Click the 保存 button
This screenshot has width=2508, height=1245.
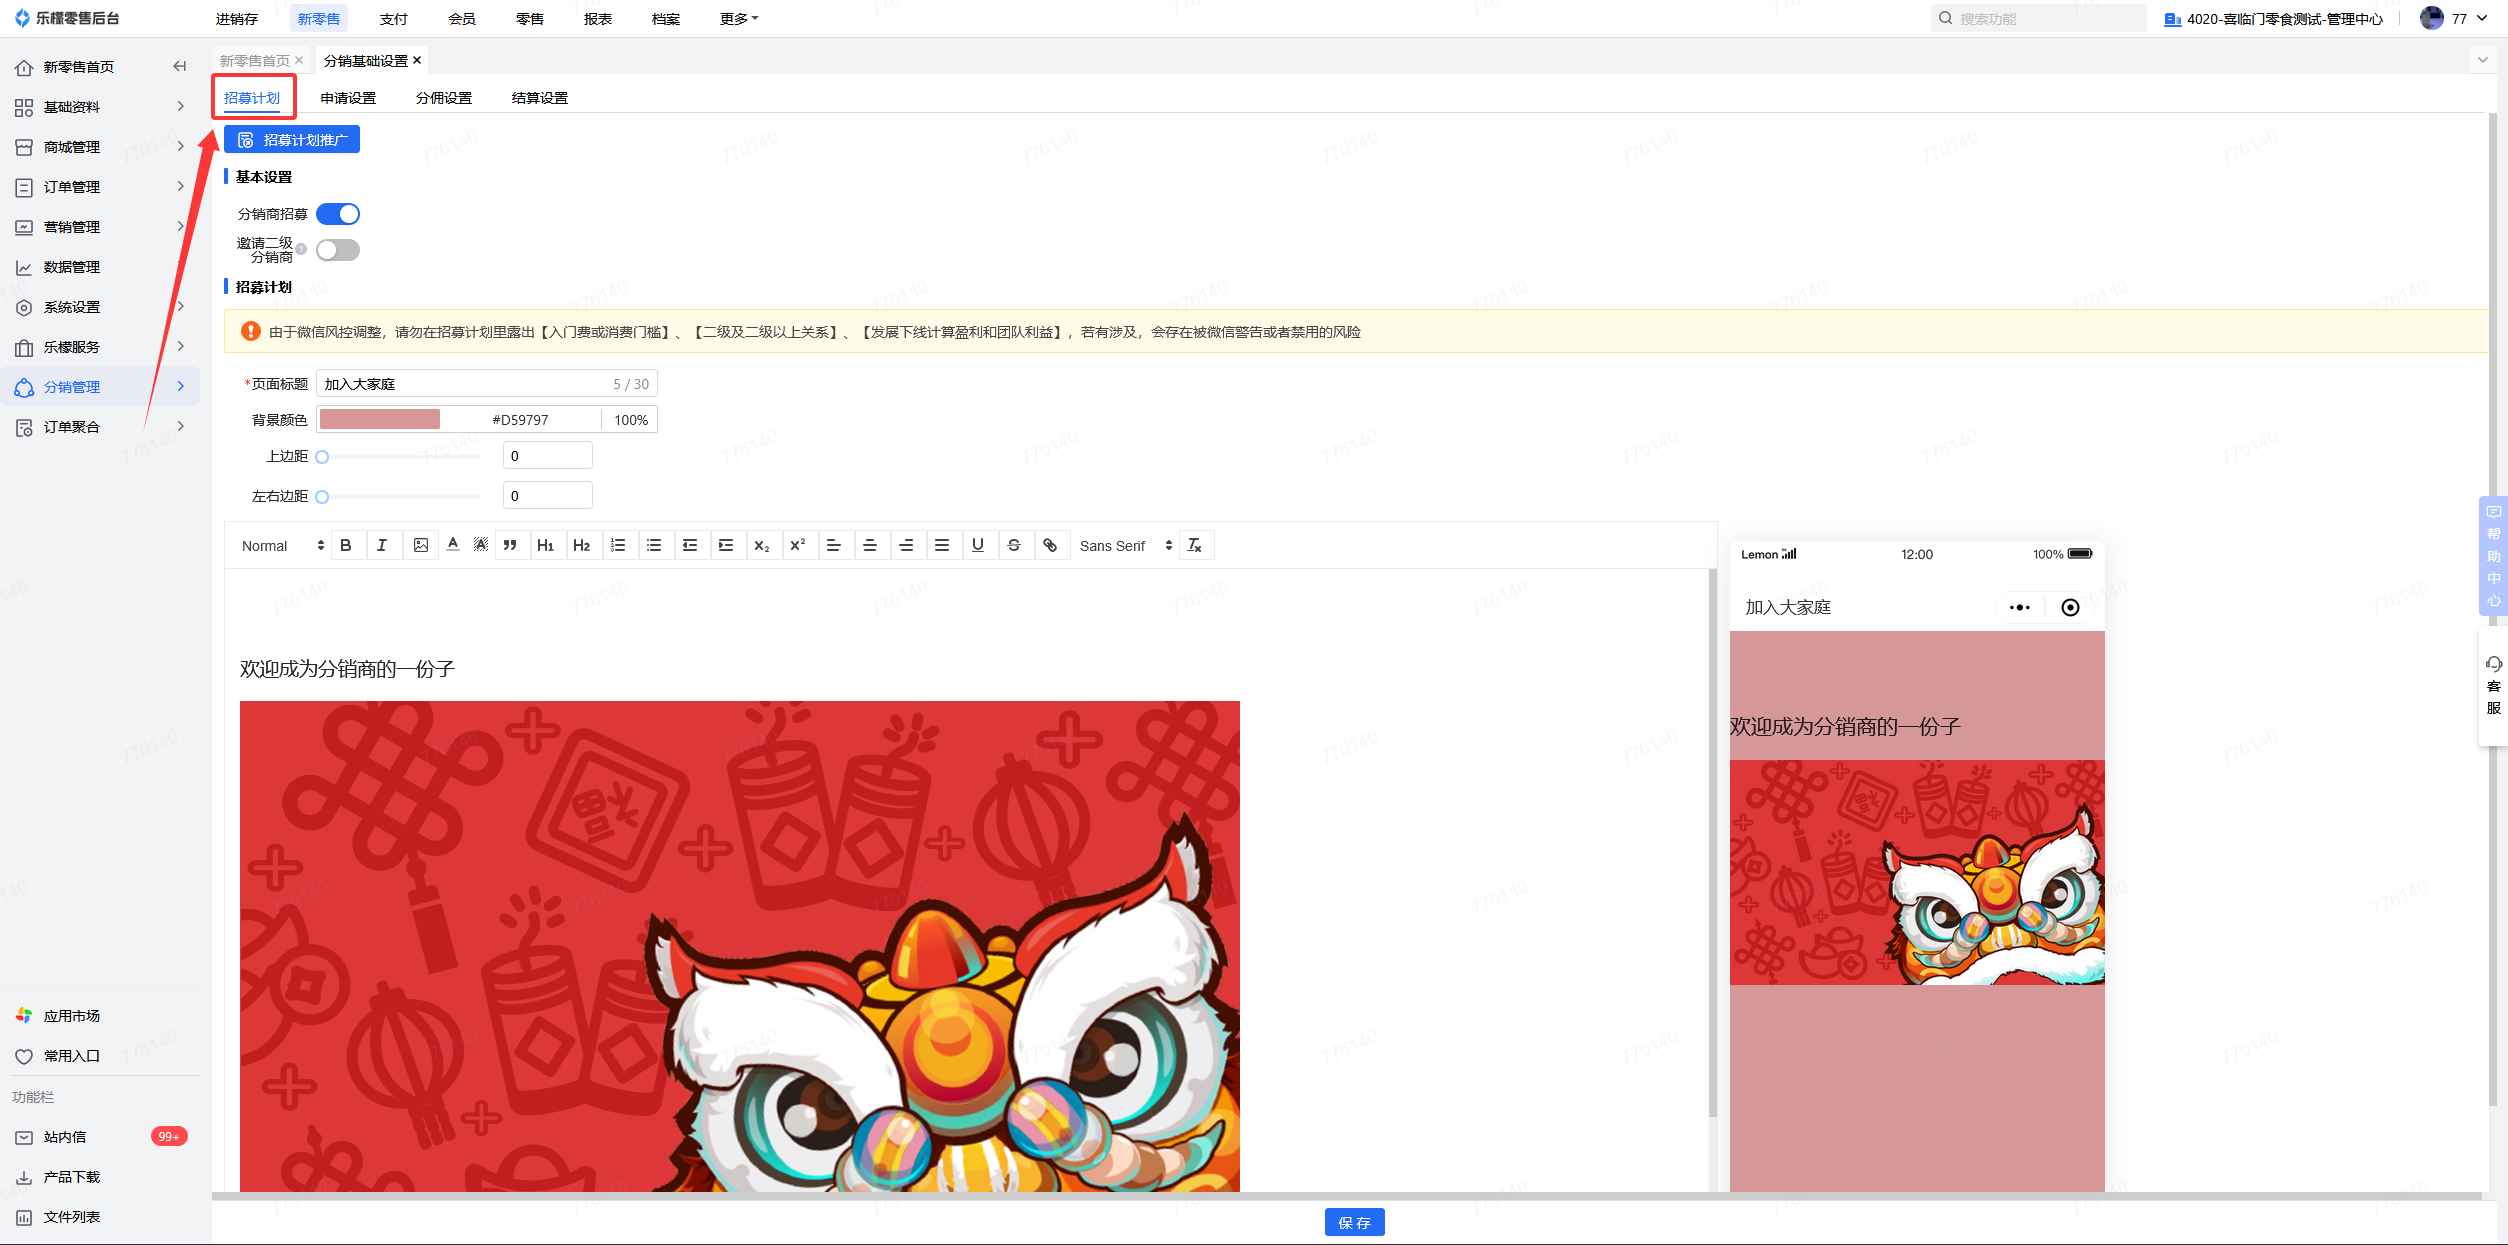tap(1355, 1222)
